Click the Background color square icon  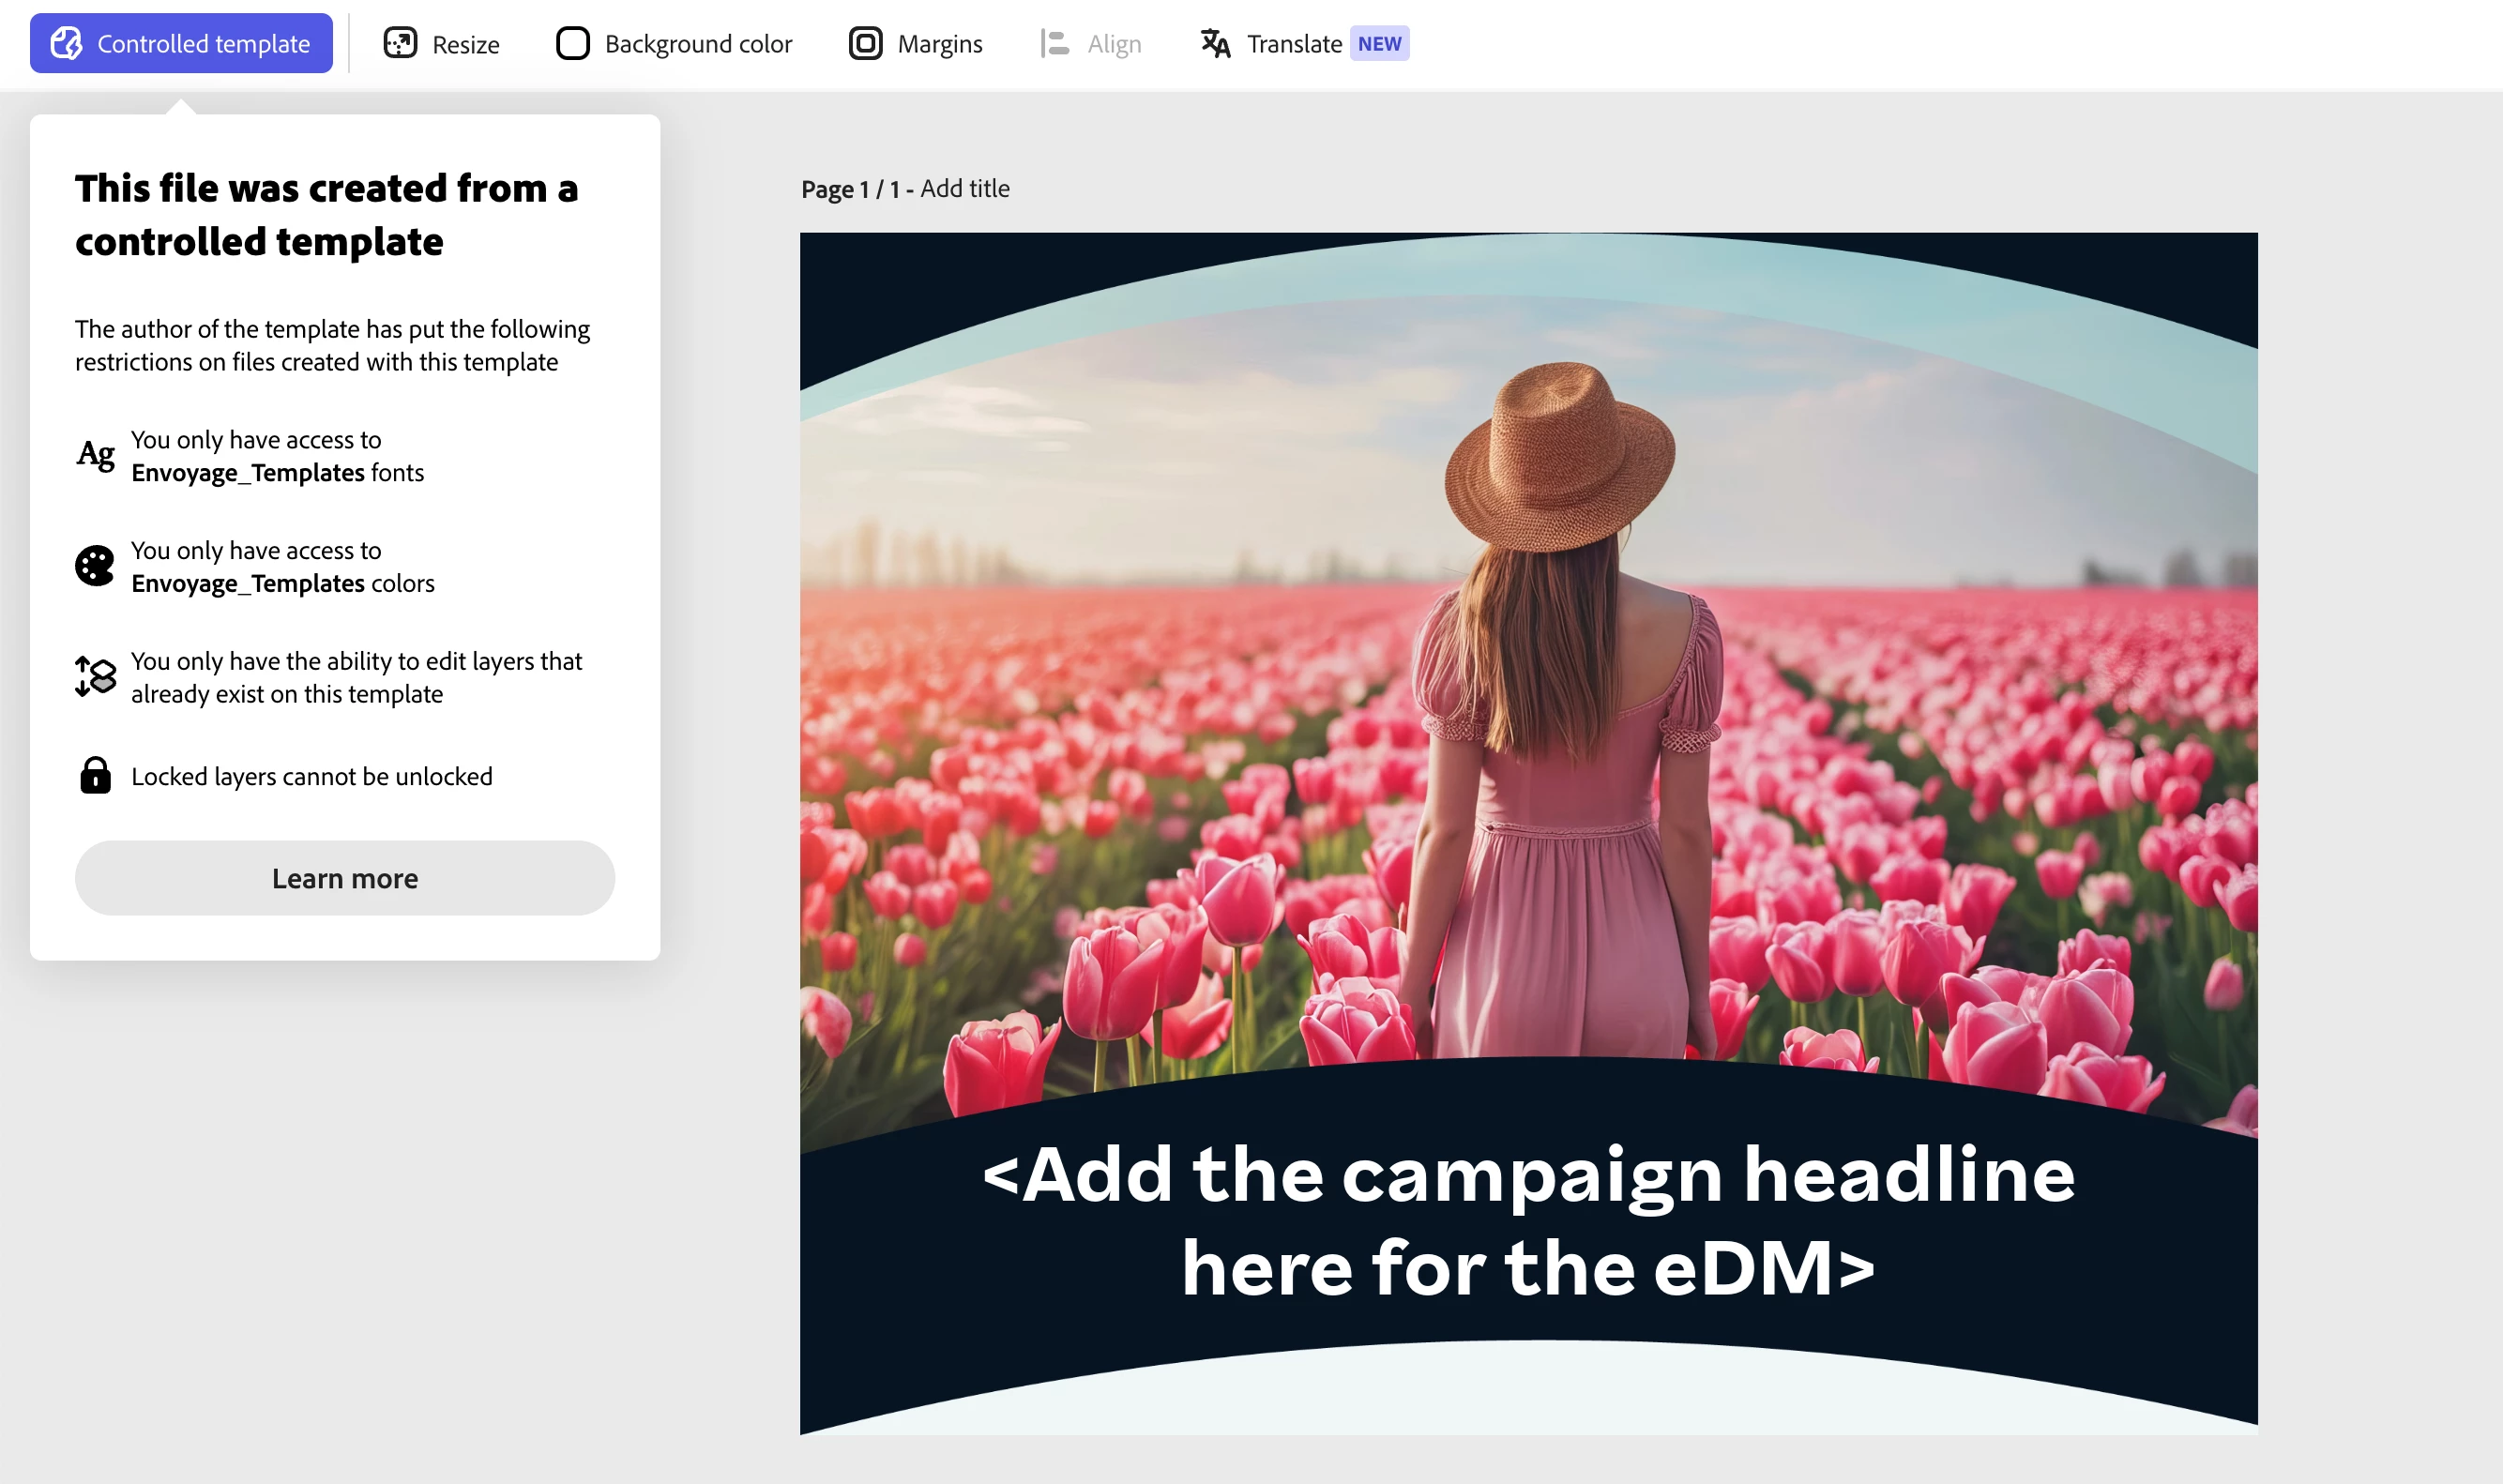click(572, 43)
